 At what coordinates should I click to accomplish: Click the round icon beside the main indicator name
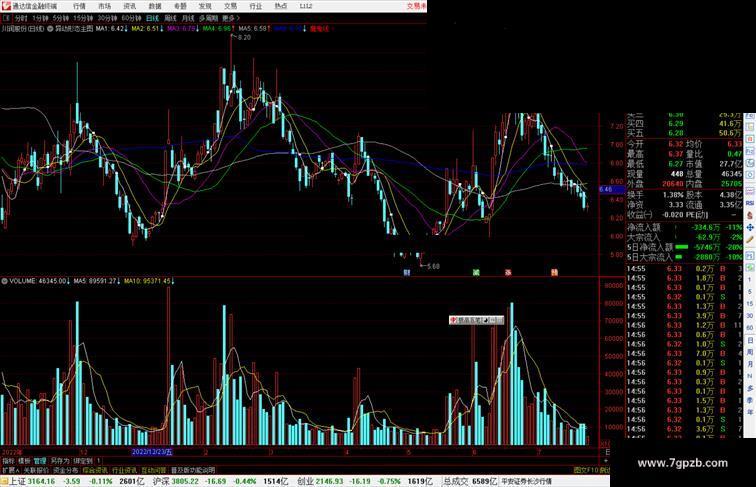[50, 29]
